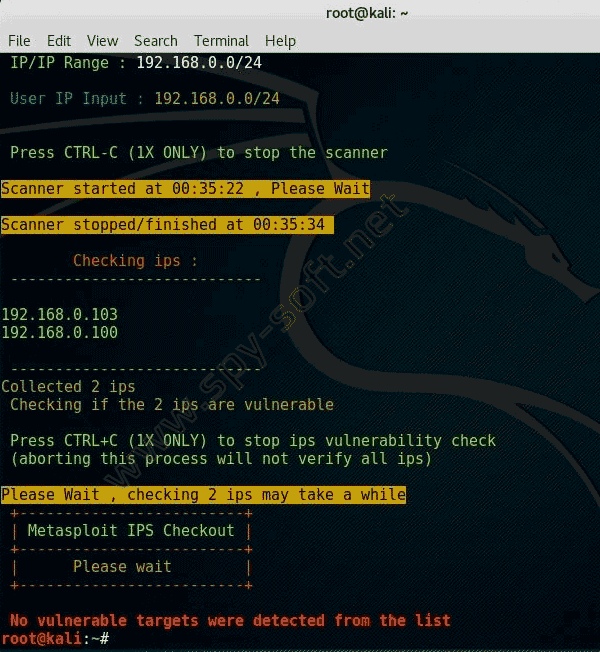The width and height of the screenshot is (600, 652).
Task: Open the Terminal menu
Action: point(221,41)
